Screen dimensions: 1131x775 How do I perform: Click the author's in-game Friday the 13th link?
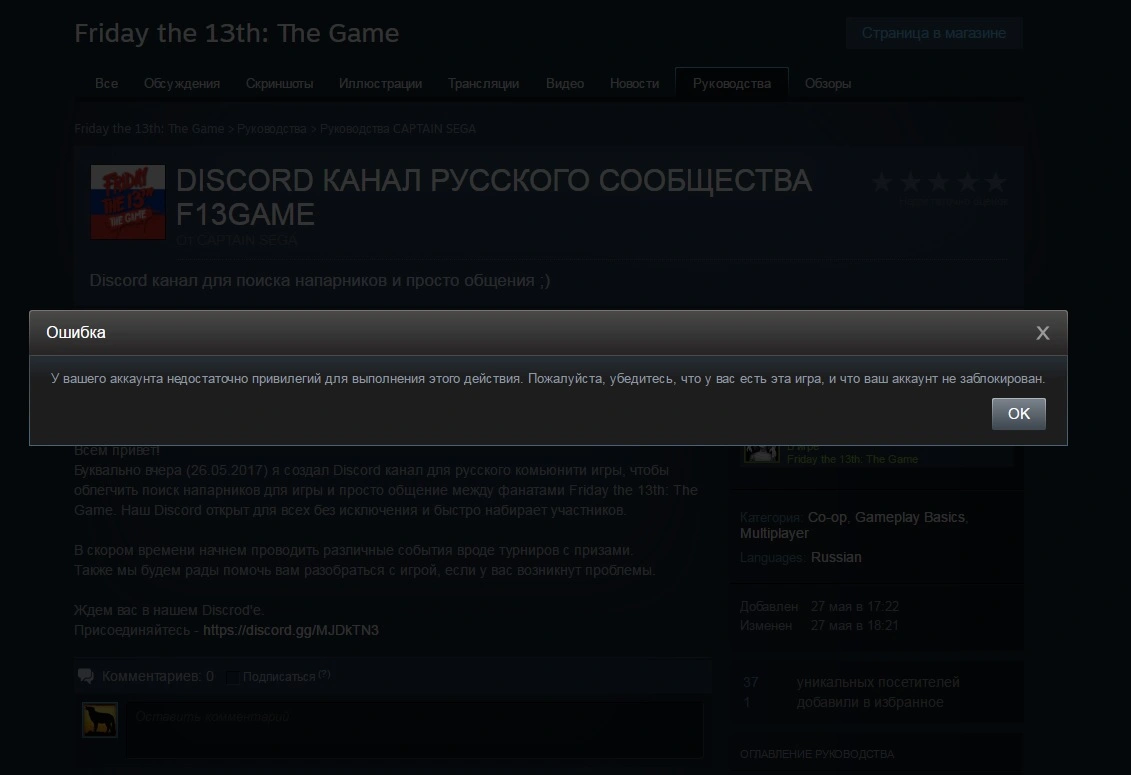click(852, 459)
